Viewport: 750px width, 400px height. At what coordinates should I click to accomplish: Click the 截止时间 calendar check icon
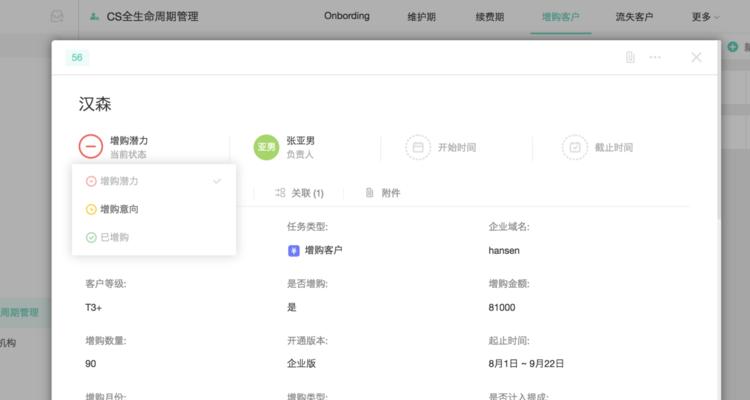(x=574, y=147)
